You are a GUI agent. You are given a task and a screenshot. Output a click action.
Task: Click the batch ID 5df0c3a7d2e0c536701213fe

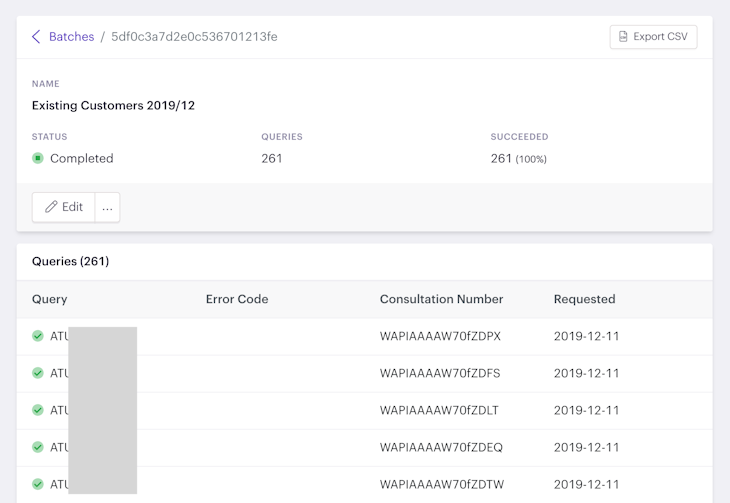click(194, 37)
